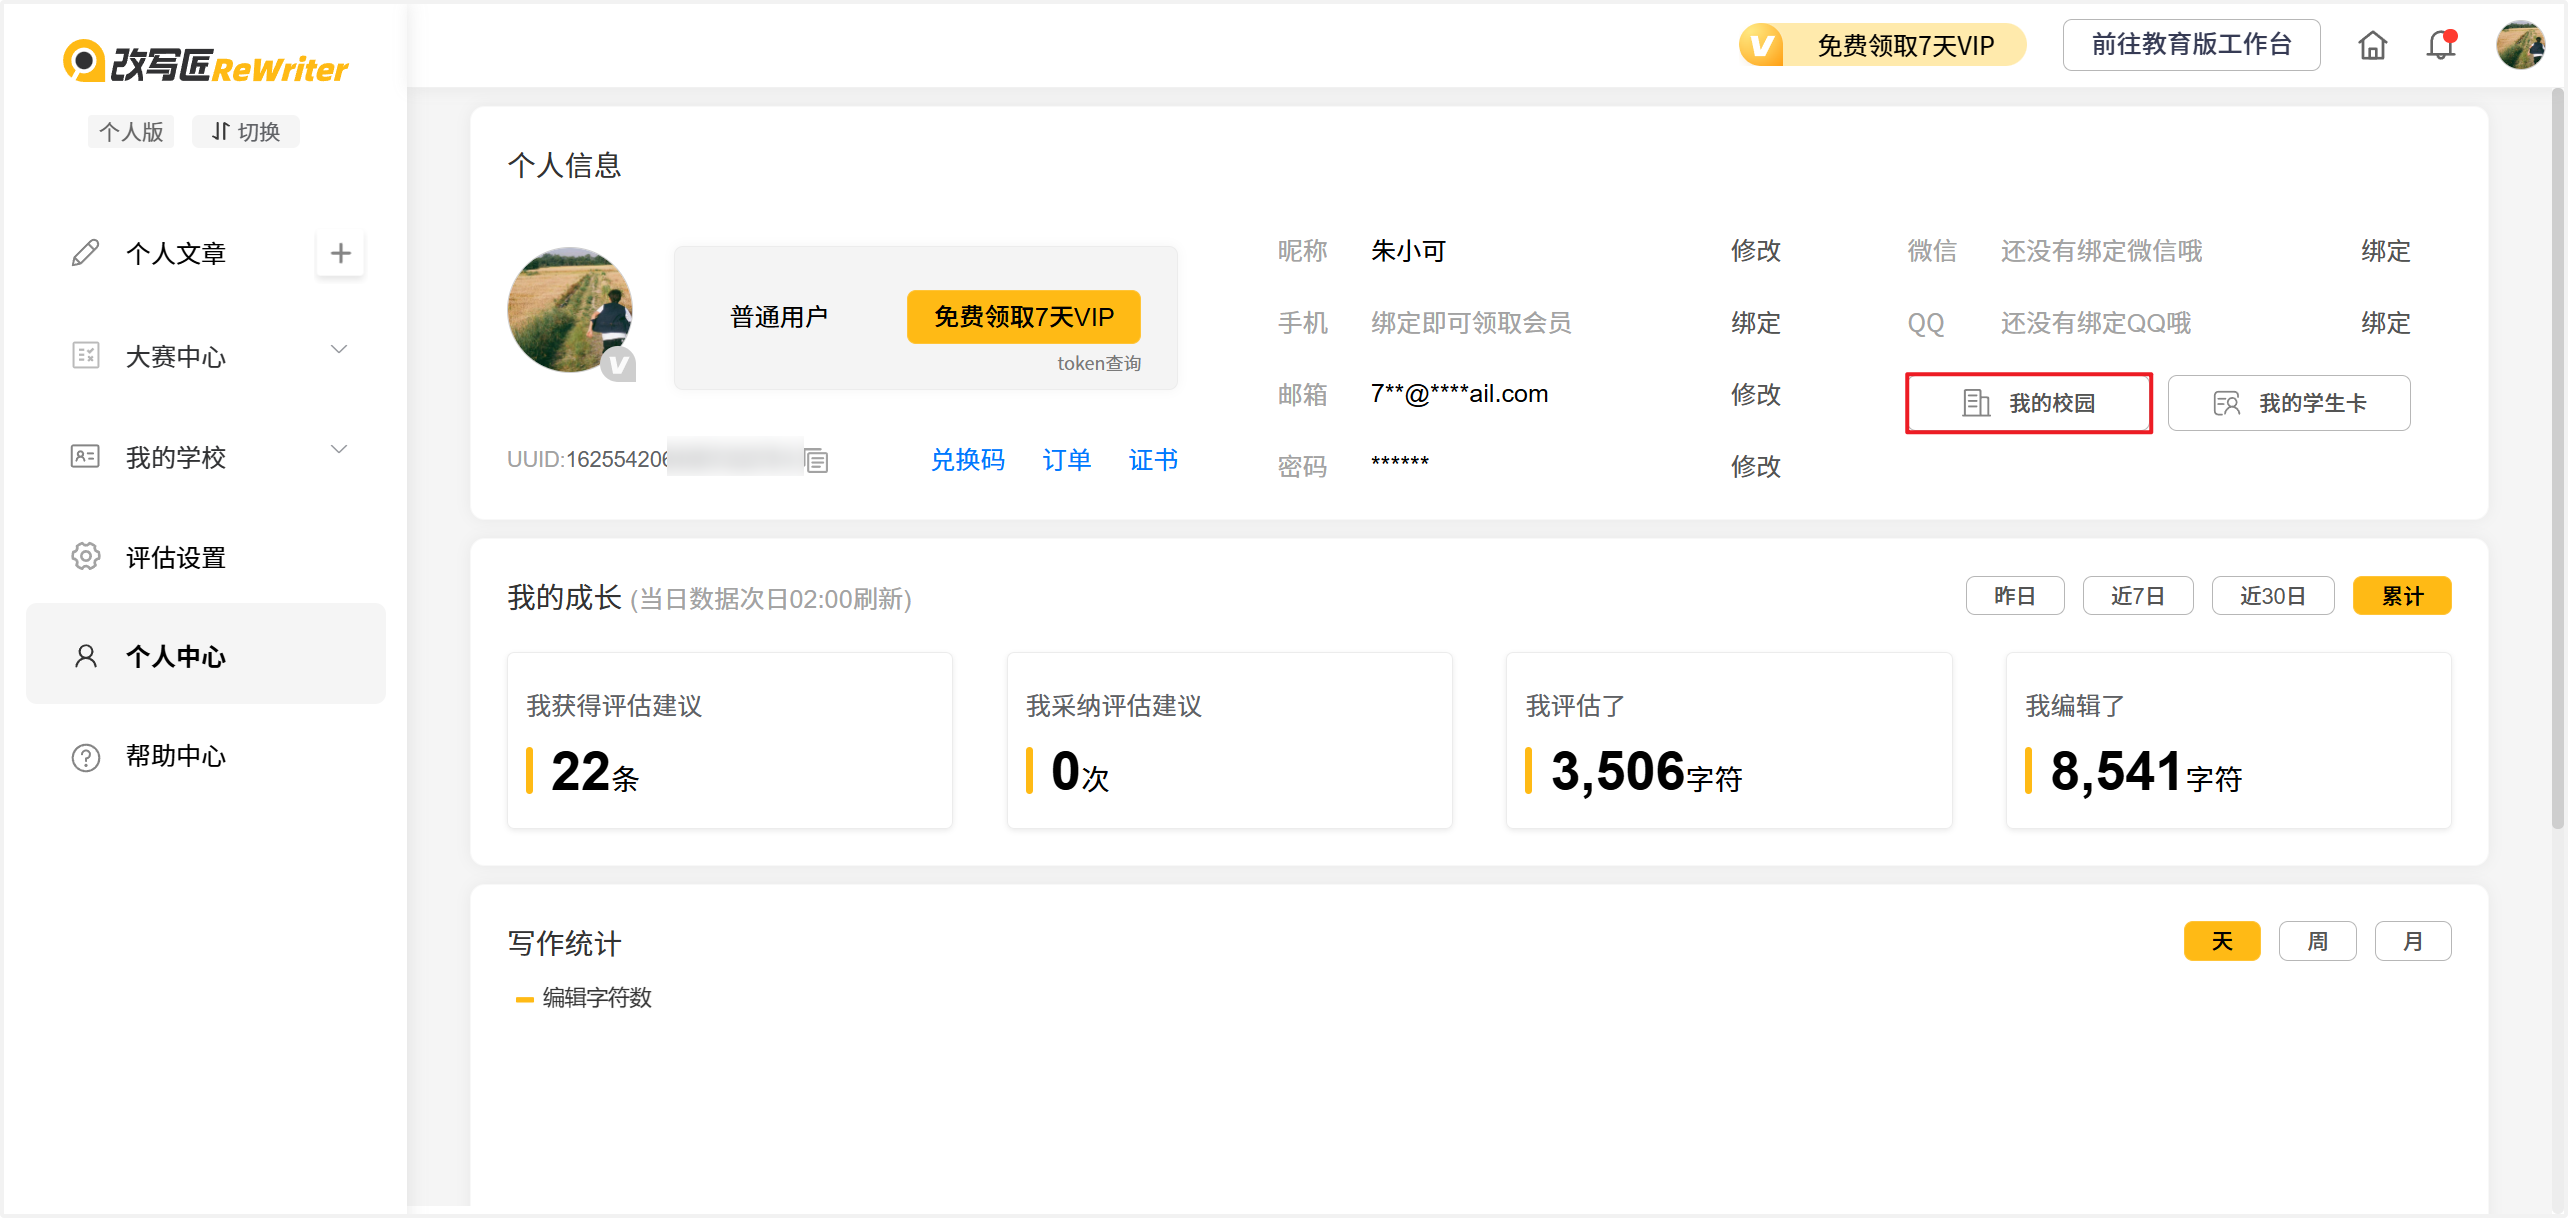Select the 昨日 time range
Viewport: 2568px width, 1218px height.
click(x=2014, y=596)
